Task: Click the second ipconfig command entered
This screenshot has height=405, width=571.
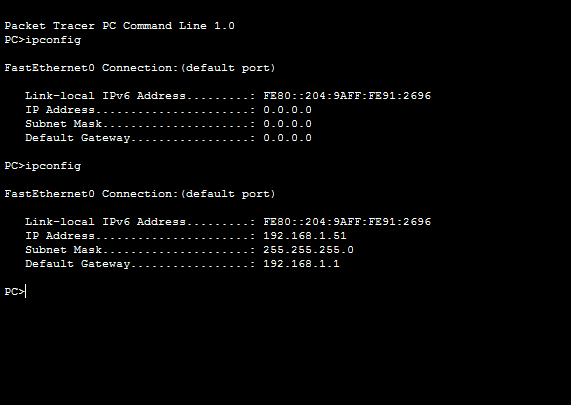Action: tap(53, 166)
